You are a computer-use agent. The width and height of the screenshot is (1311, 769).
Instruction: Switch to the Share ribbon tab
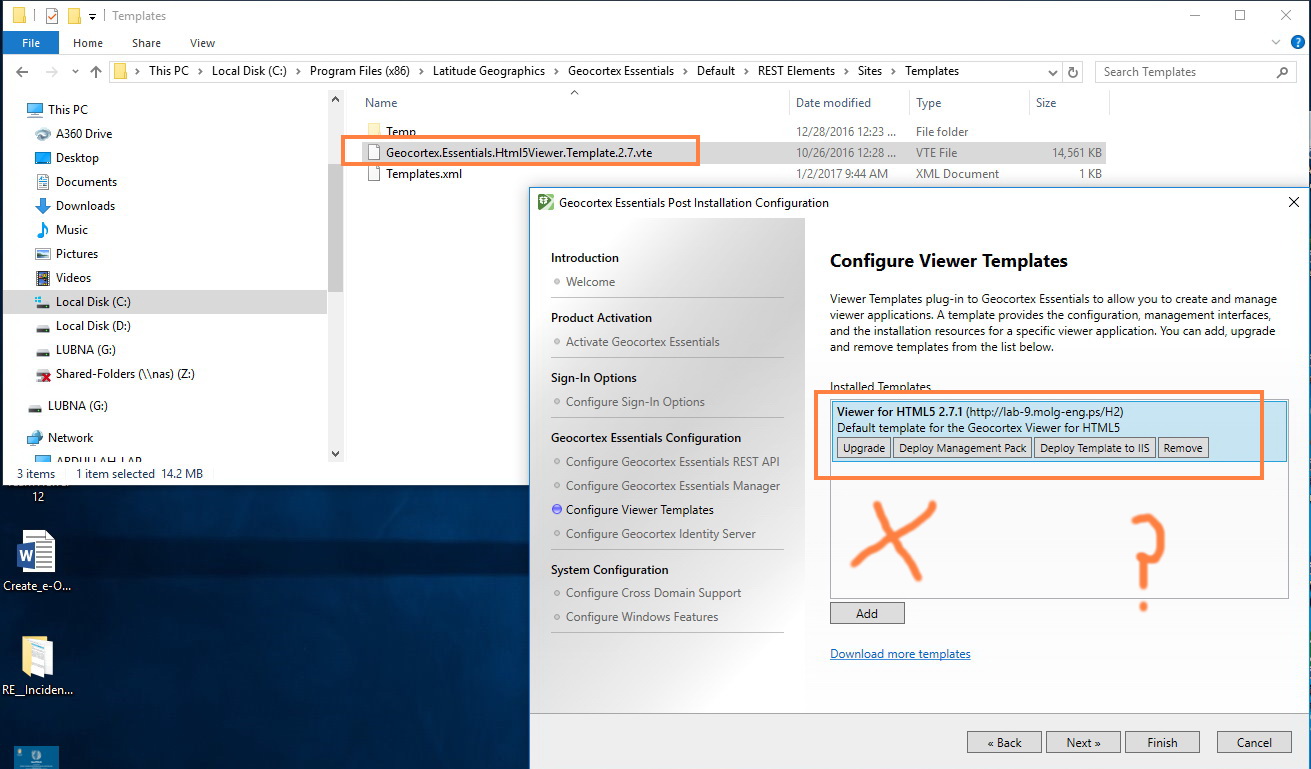pyautogui.click(x=146, y=43)
